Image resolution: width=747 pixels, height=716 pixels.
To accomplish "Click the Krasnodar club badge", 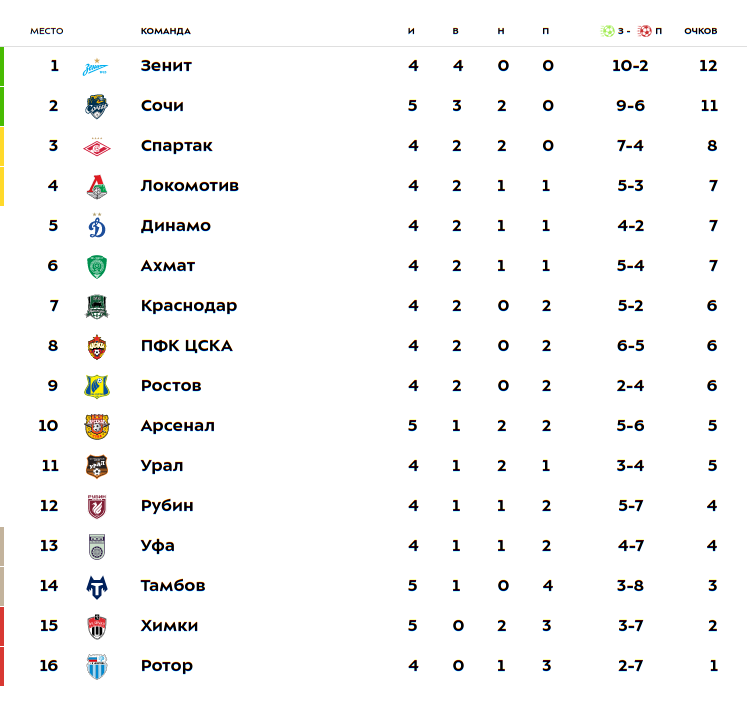I will tap(97, 306).
